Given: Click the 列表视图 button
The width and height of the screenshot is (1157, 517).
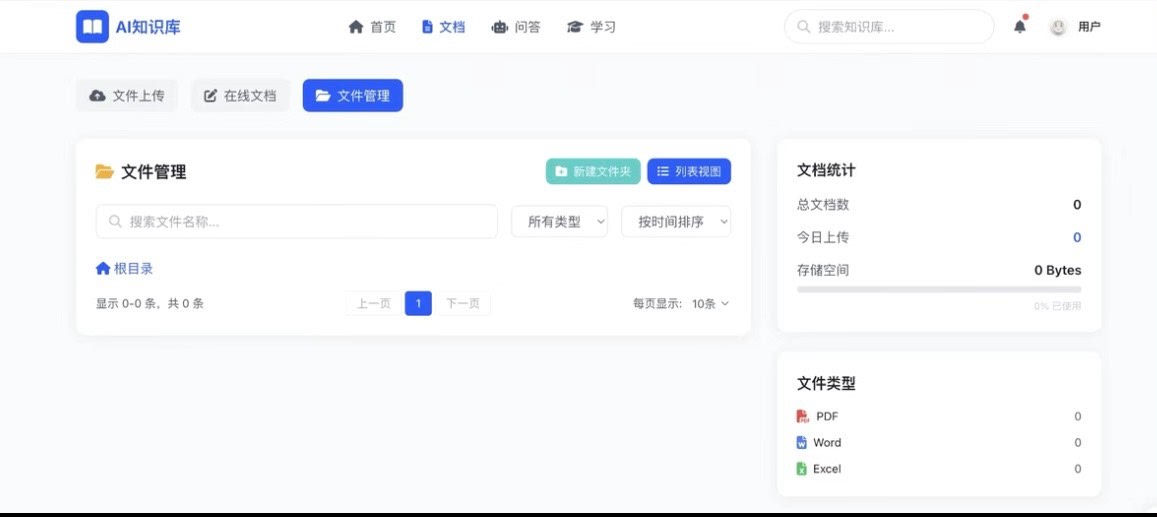Looking at the screenshot, I should (x=689, y=171).
